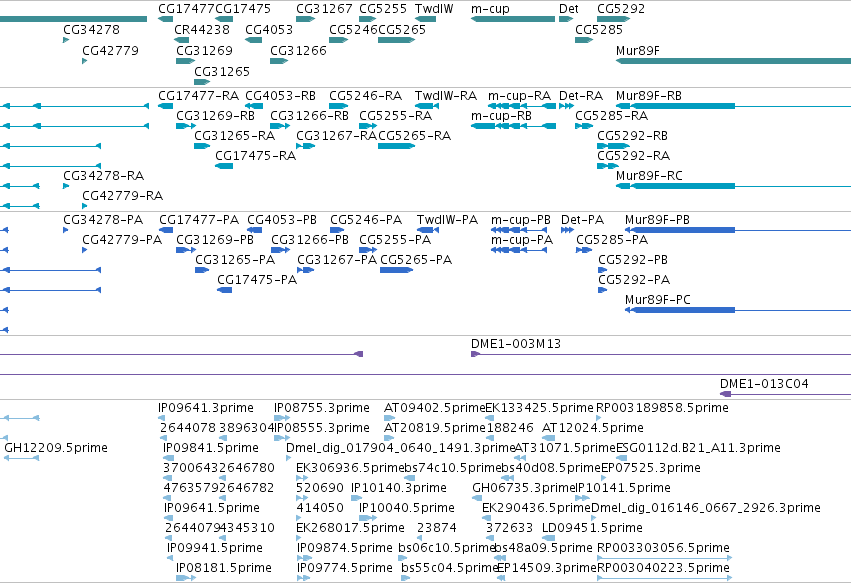This screenshot has height=583, width=851.
Task: Click EST Dmel_dig_016146_0667_2926.3prime
Action: pyautogui.click(x=706, y=508)
